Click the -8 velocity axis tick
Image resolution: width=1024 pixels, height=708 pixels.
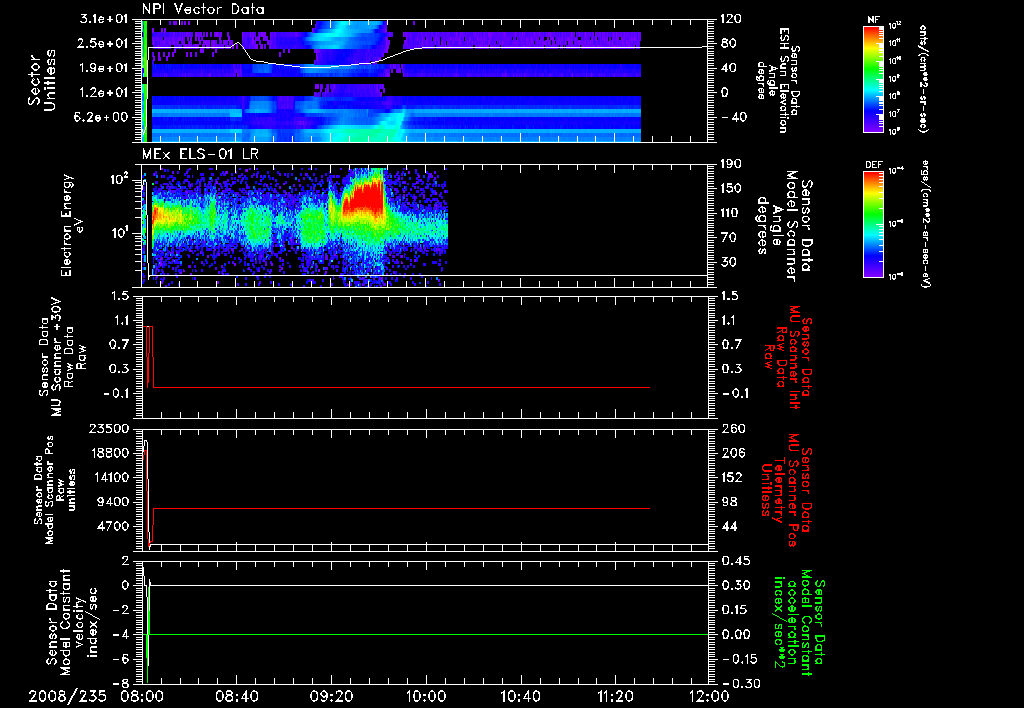(123, 683)
